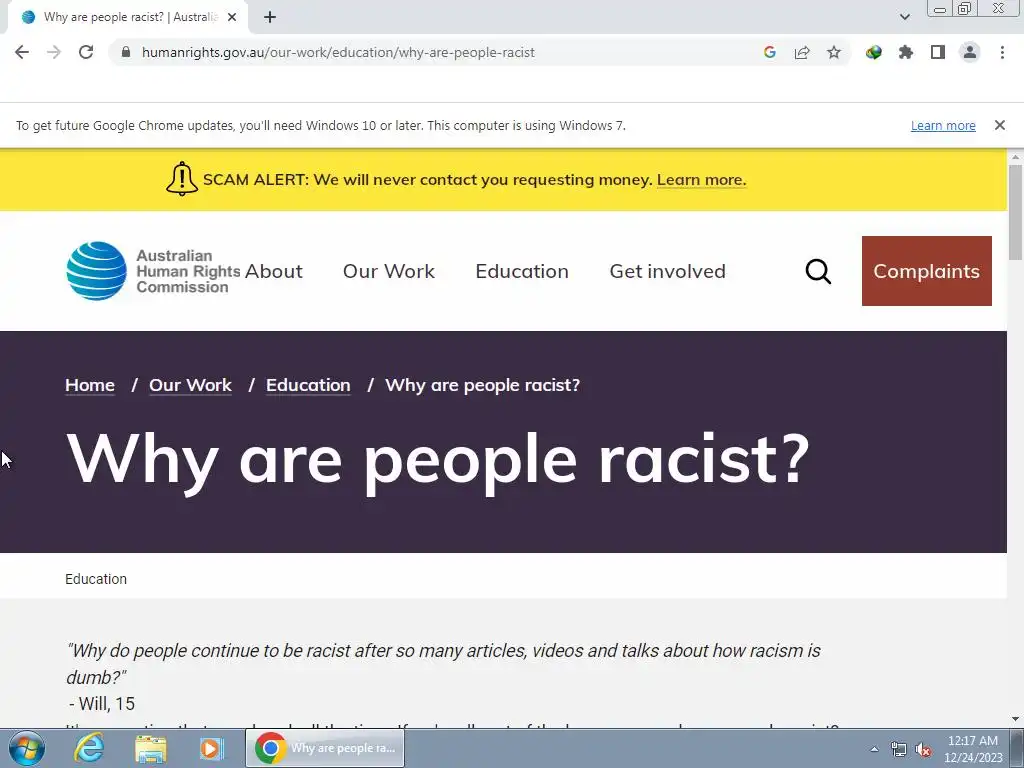This screenshot has width=1024, height=768.
Task: Click the quote attribution '- Will, 15'
Action: point(102,704)
